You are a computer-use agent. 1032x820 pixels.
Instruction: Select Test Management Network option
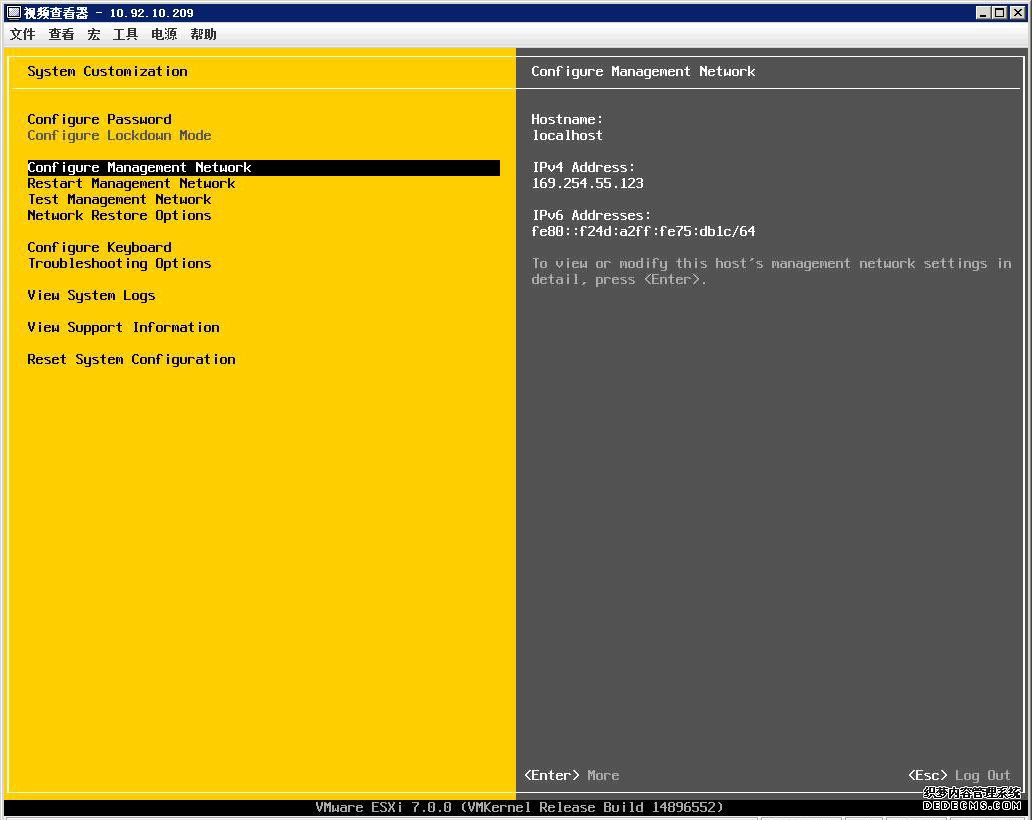[x=119, y=199]
